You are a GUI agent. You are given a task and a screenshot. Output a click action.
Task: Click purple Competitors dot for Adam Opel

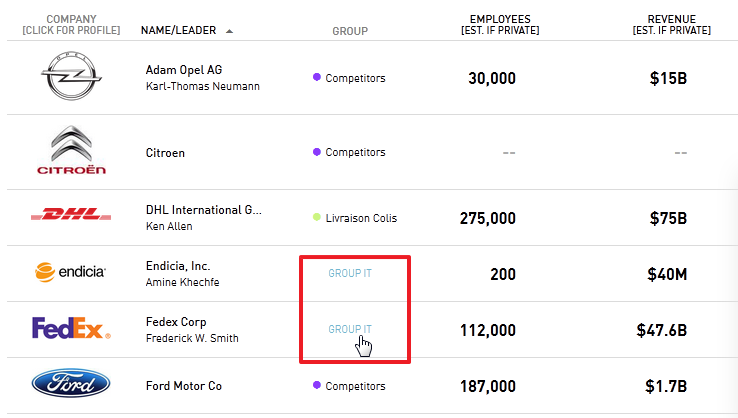(317, 77)
